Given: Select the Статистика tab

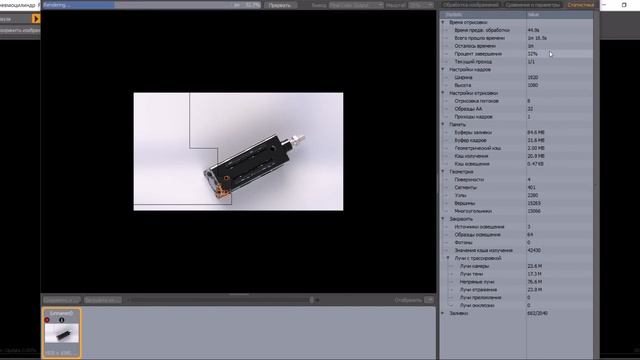Looking at the screenshot, I should click(580, 5).
